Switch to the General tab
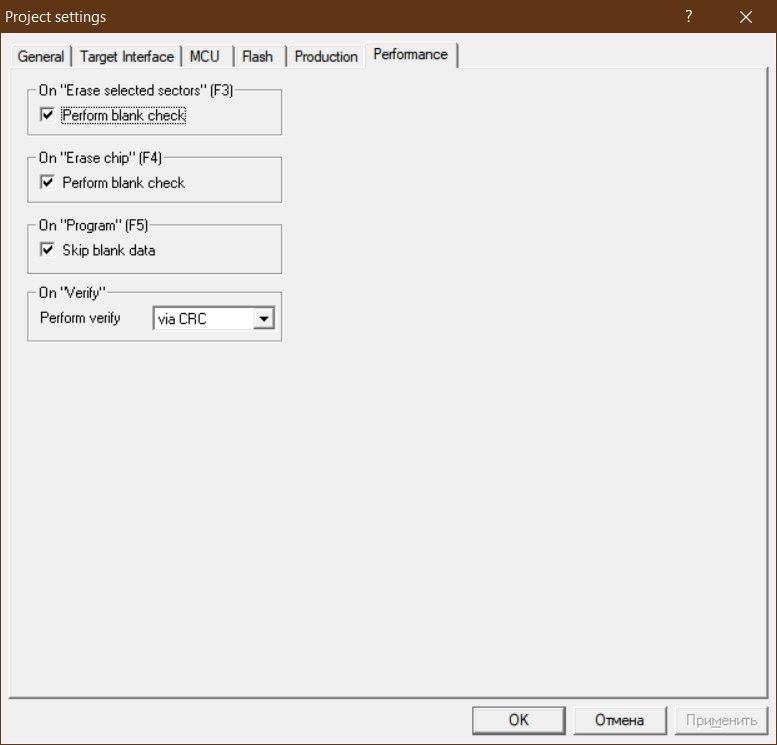 click(x=41, y=57)
